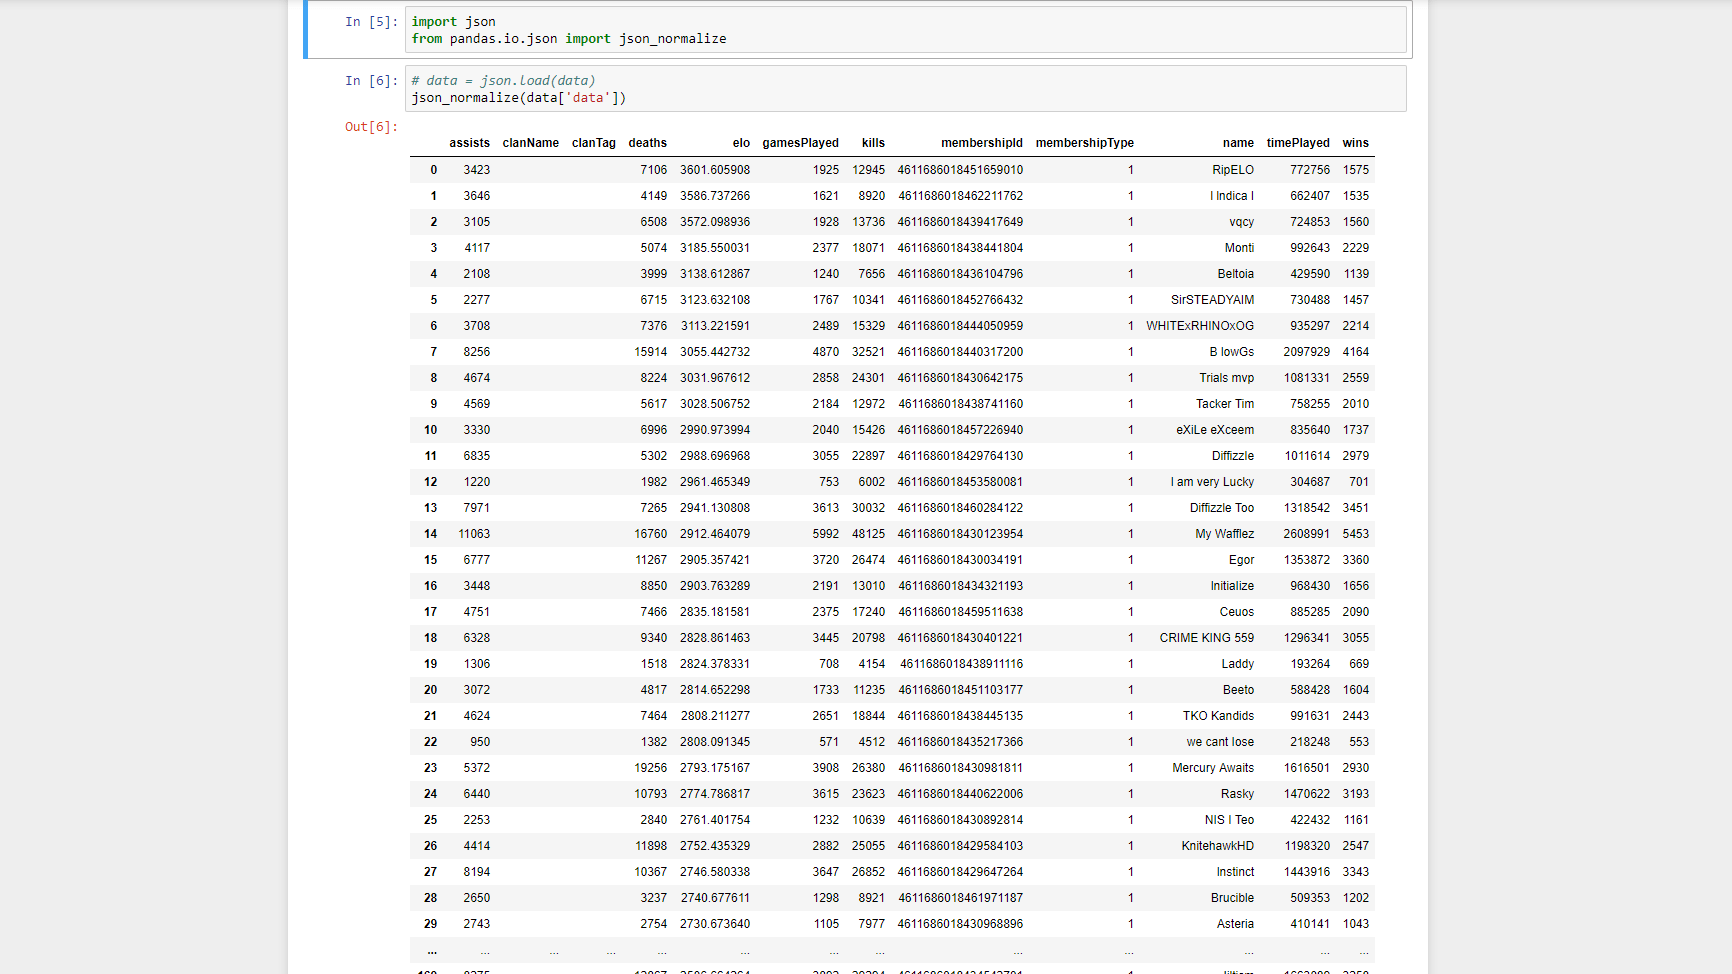Select the name cell Brucible
This screenshot has width=1732, height=974.
coord(1233,898)
